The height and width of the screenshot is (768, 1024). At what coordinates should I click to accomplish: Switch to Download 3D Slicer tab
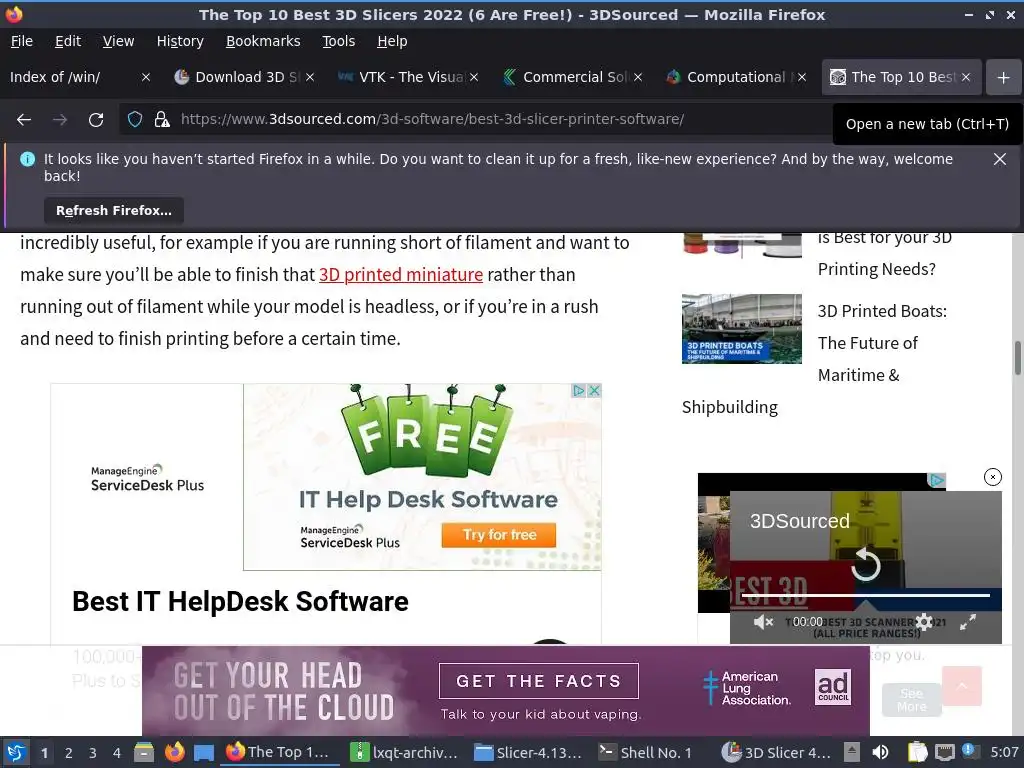point(240,77)
